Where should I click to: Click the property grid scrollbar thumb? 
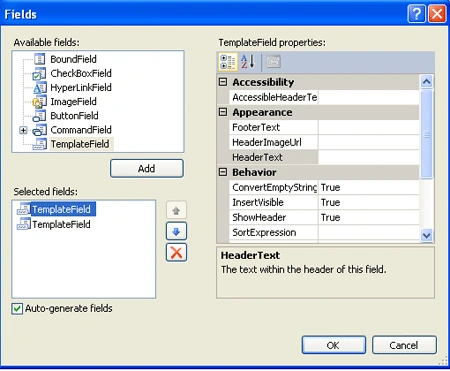click(x=427, y=134)
